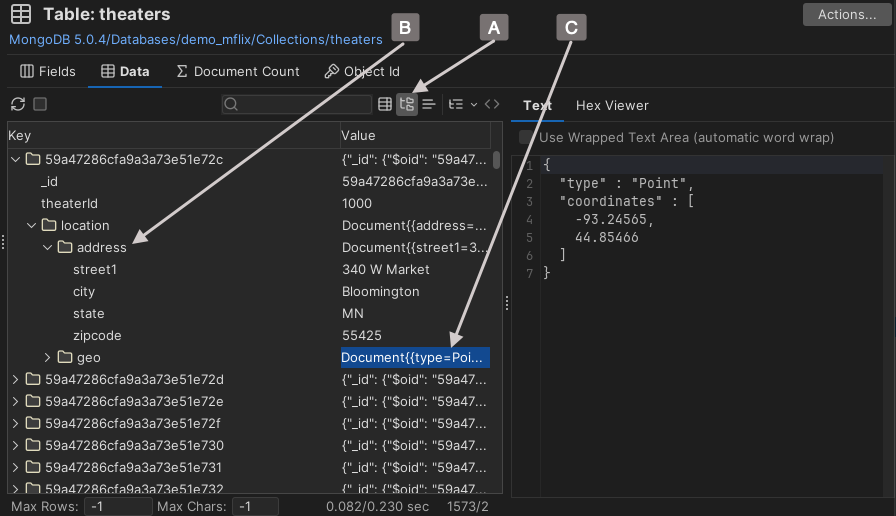Screen dimensions: 896x516
Task: Collapse the location node
Action: click(x=32, y=225)
